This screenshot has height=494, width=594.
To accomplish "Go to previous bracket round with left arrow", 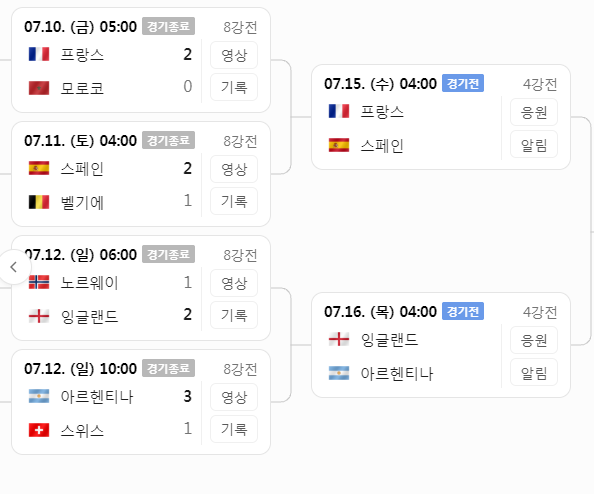I will 14,267.
